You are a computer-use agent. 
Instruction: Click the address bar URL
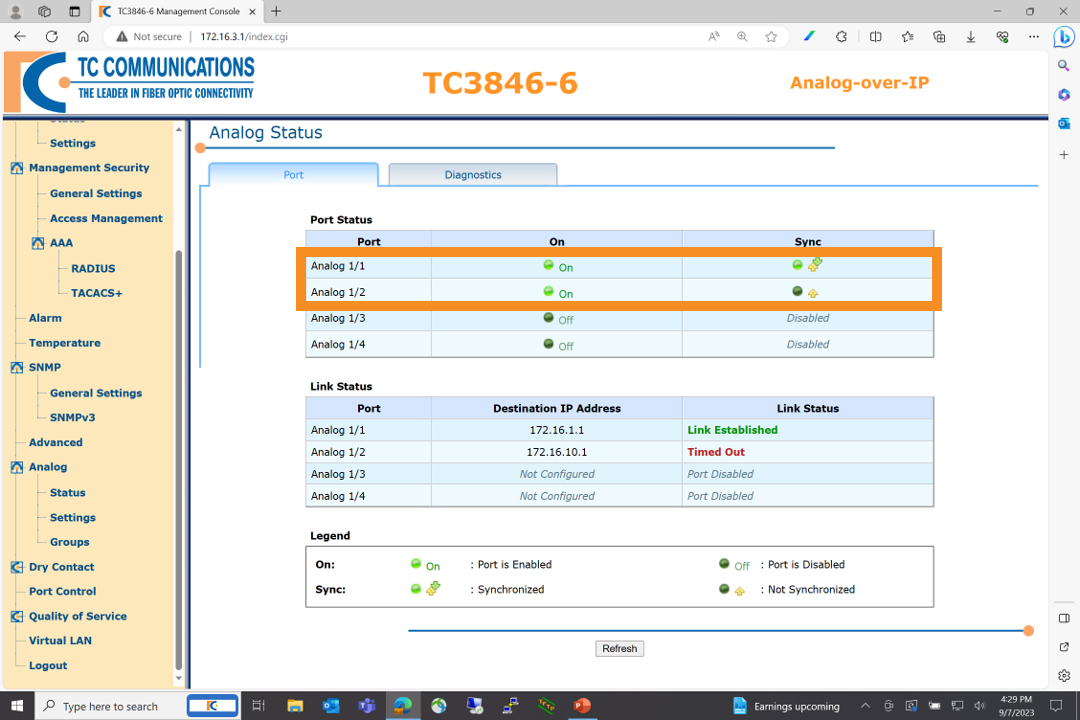pyautogui.click(x=244, y=37)
